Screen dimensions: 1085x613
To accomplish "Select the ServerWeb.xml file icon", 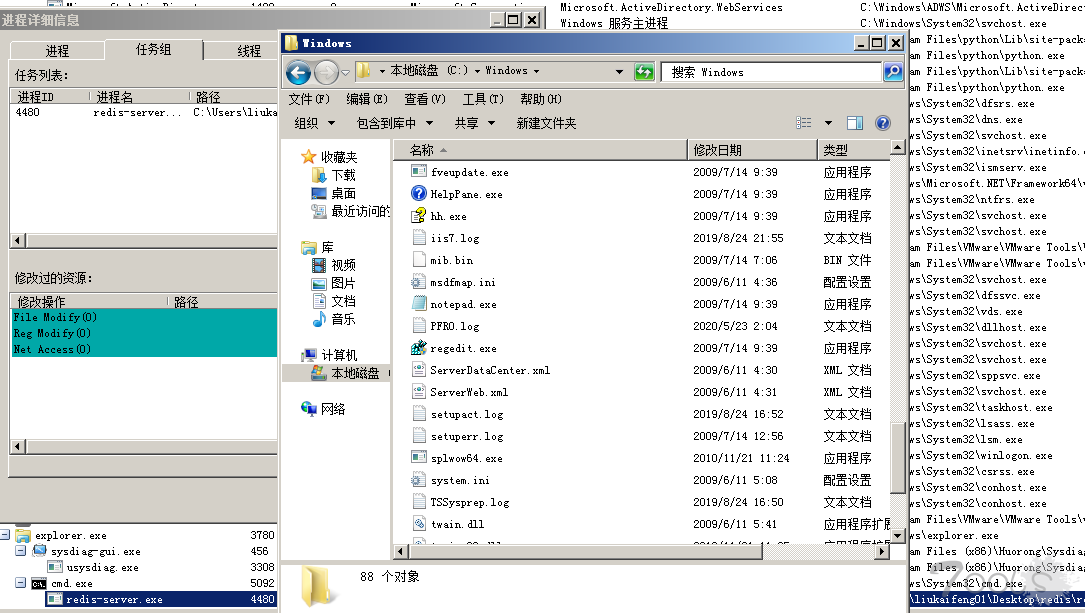I will point(419,392).
